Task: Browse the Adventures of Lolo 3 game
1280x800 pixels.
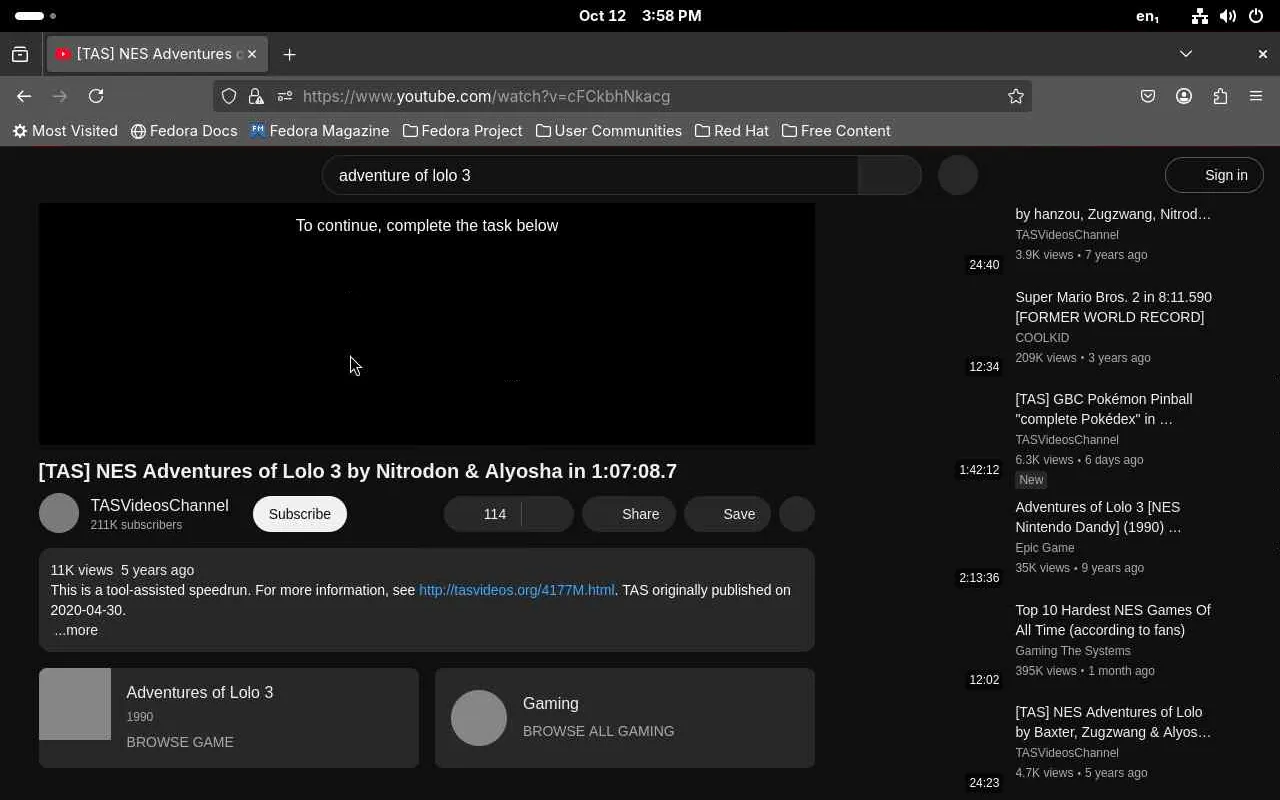Action: click(x=229, y=718)
